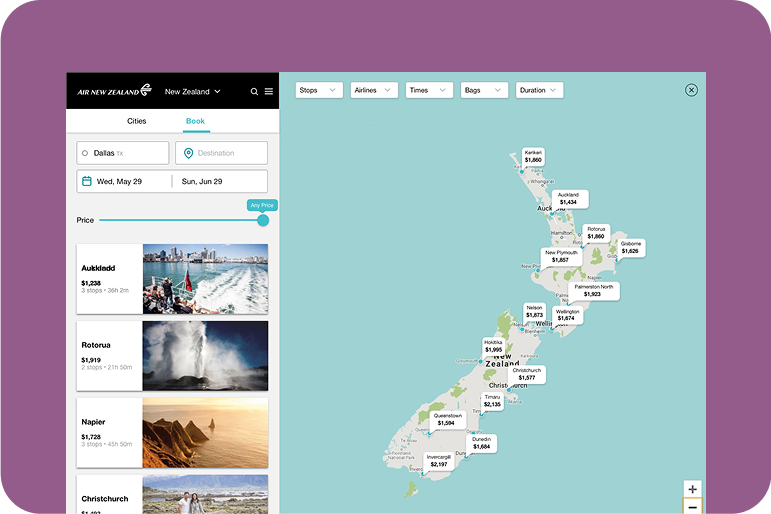Click the Timaru $2,135 map label
The image size is (771, 514).
tap(492, 401)
